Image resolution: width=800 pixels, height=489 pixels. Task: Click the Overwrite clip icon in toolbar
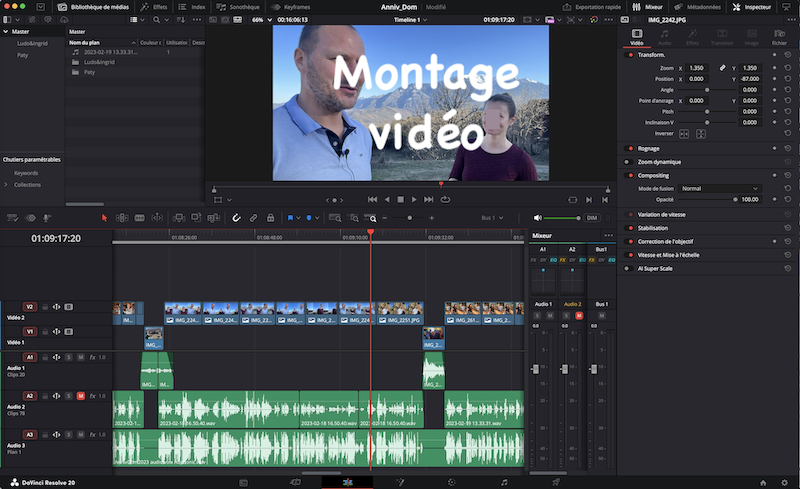pos(196,218)
